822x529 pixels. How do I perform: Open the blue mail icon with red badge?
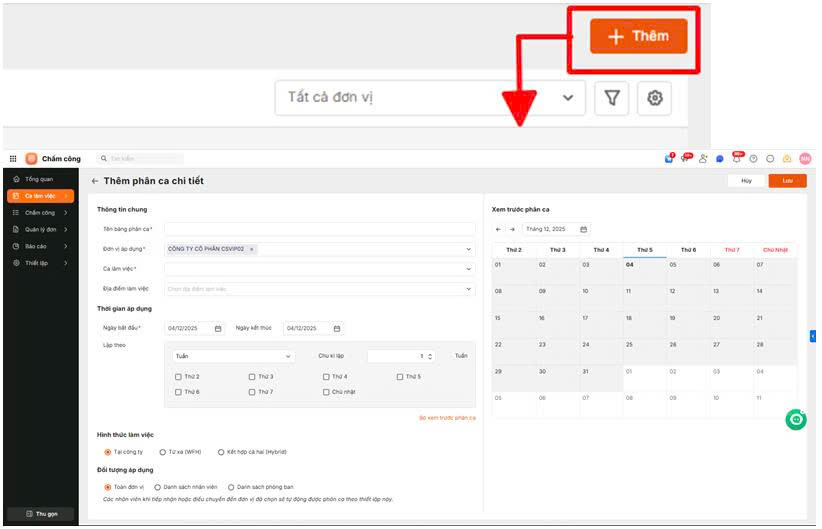669,158
